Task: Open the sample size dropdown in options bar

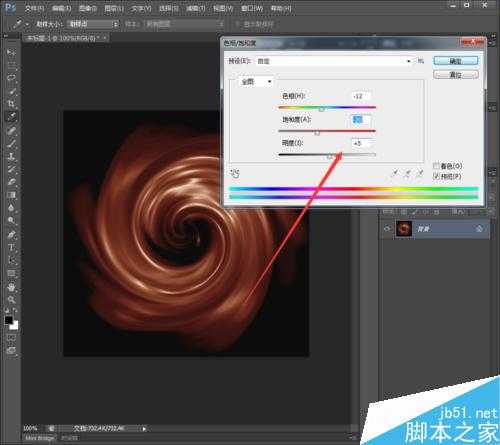Action: [x=93, y=24]
